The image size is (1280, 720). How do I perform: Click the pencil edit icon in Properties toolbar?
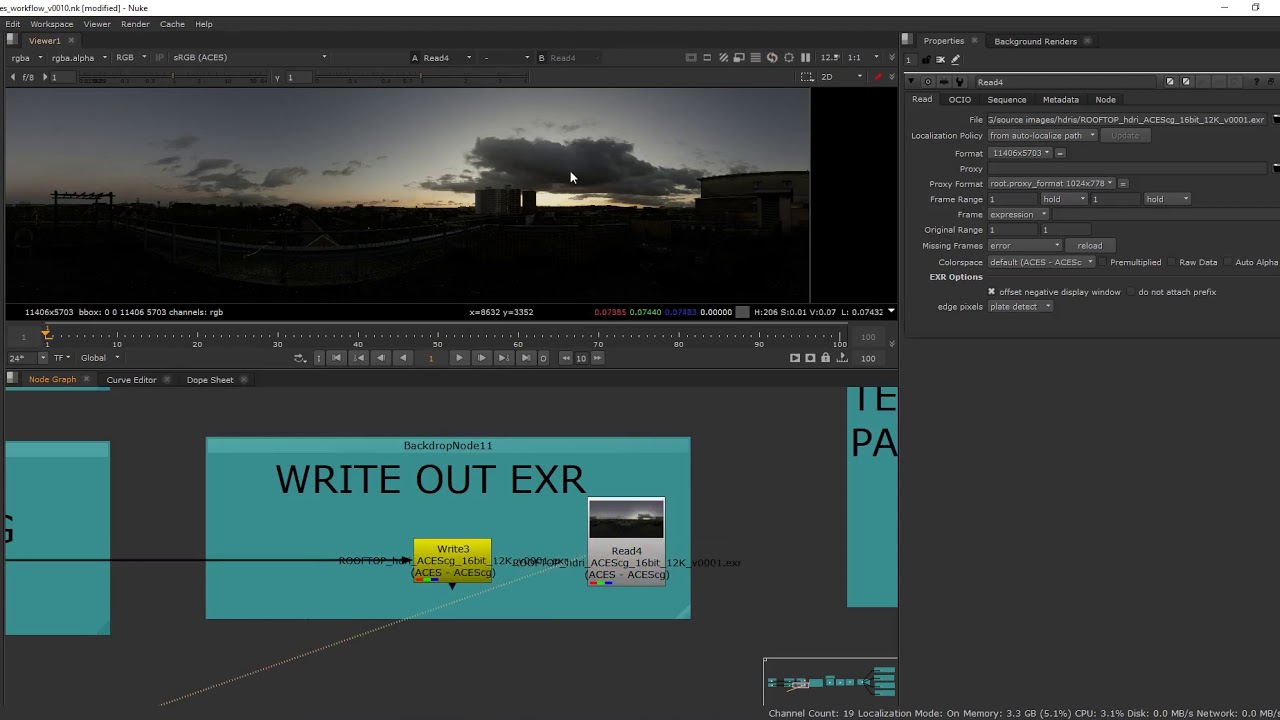coord(955,60)
